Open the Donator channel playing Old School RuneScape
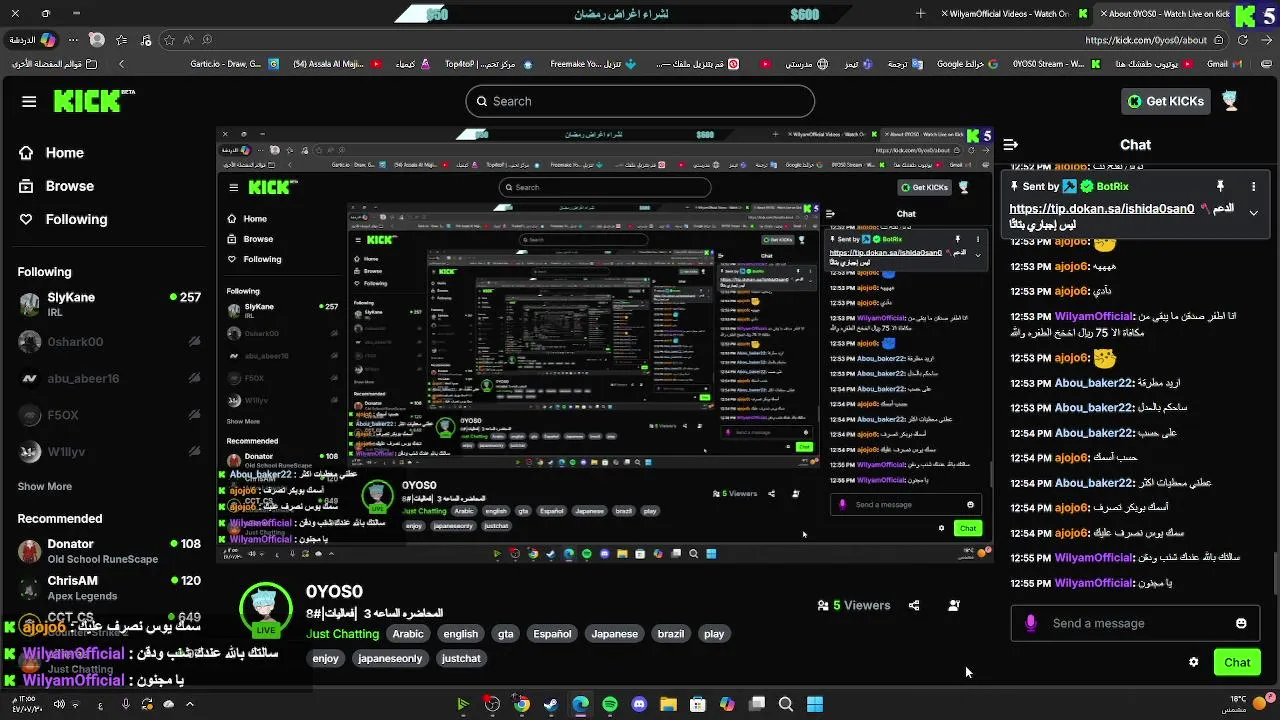This screenshot has height=720, width=1280. point(109,550)
